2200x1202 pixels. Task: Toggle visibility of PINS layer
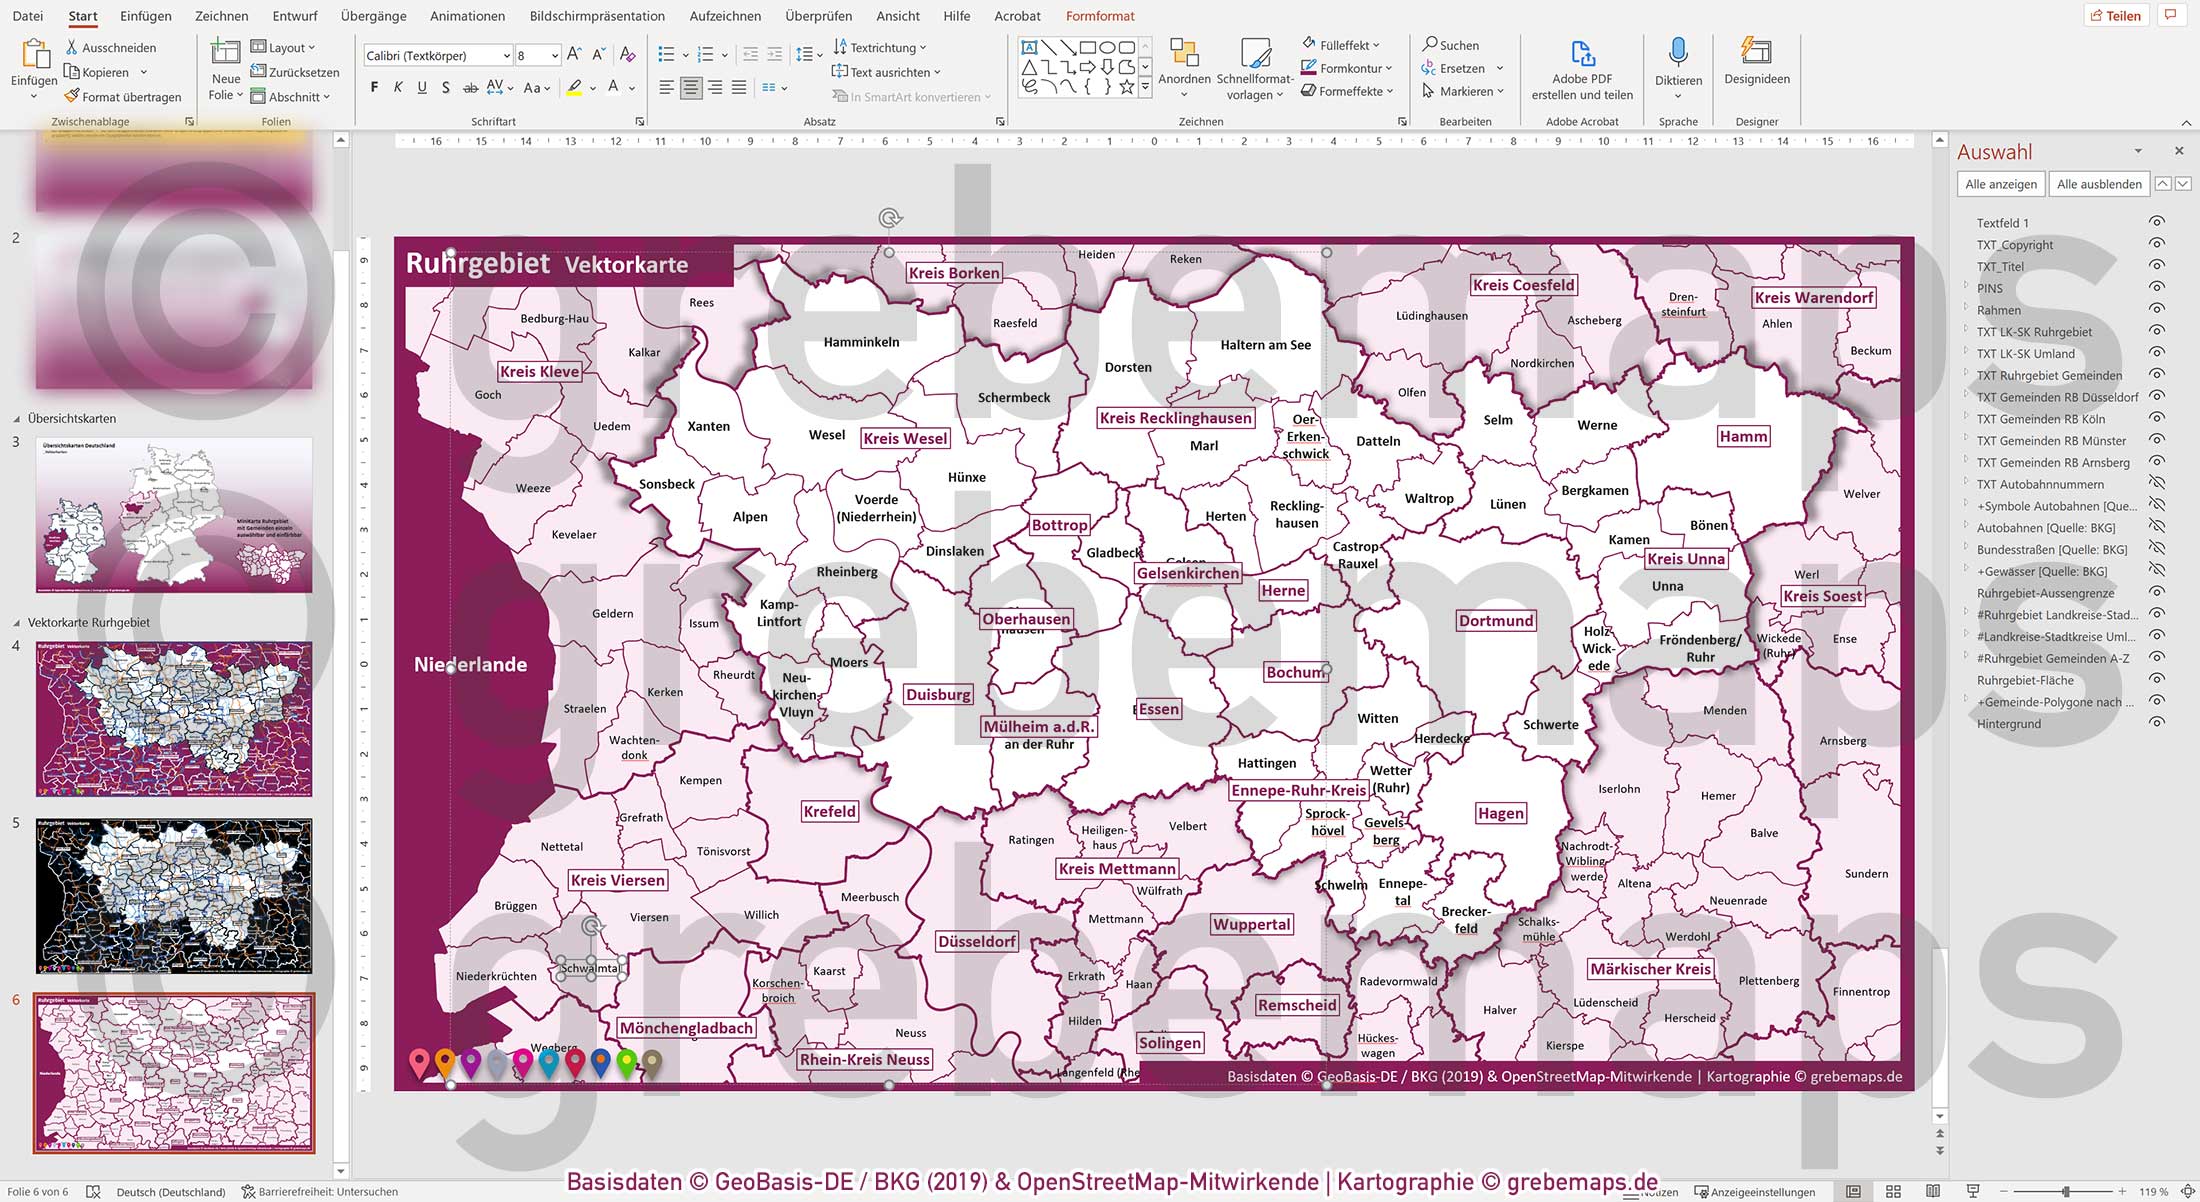coord(2157,288)
